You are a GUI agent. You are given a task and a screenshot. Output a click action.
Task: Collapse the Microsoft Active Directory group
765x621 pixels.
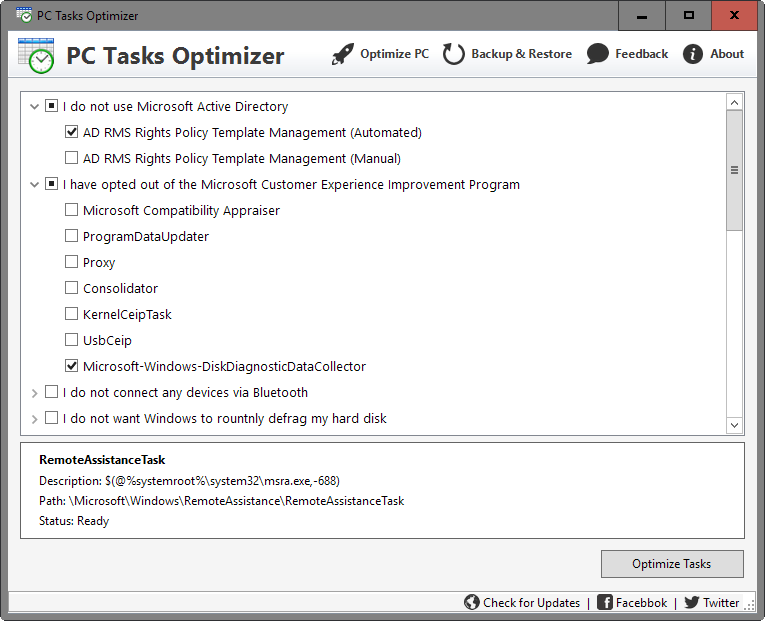(x=35, y=106)
